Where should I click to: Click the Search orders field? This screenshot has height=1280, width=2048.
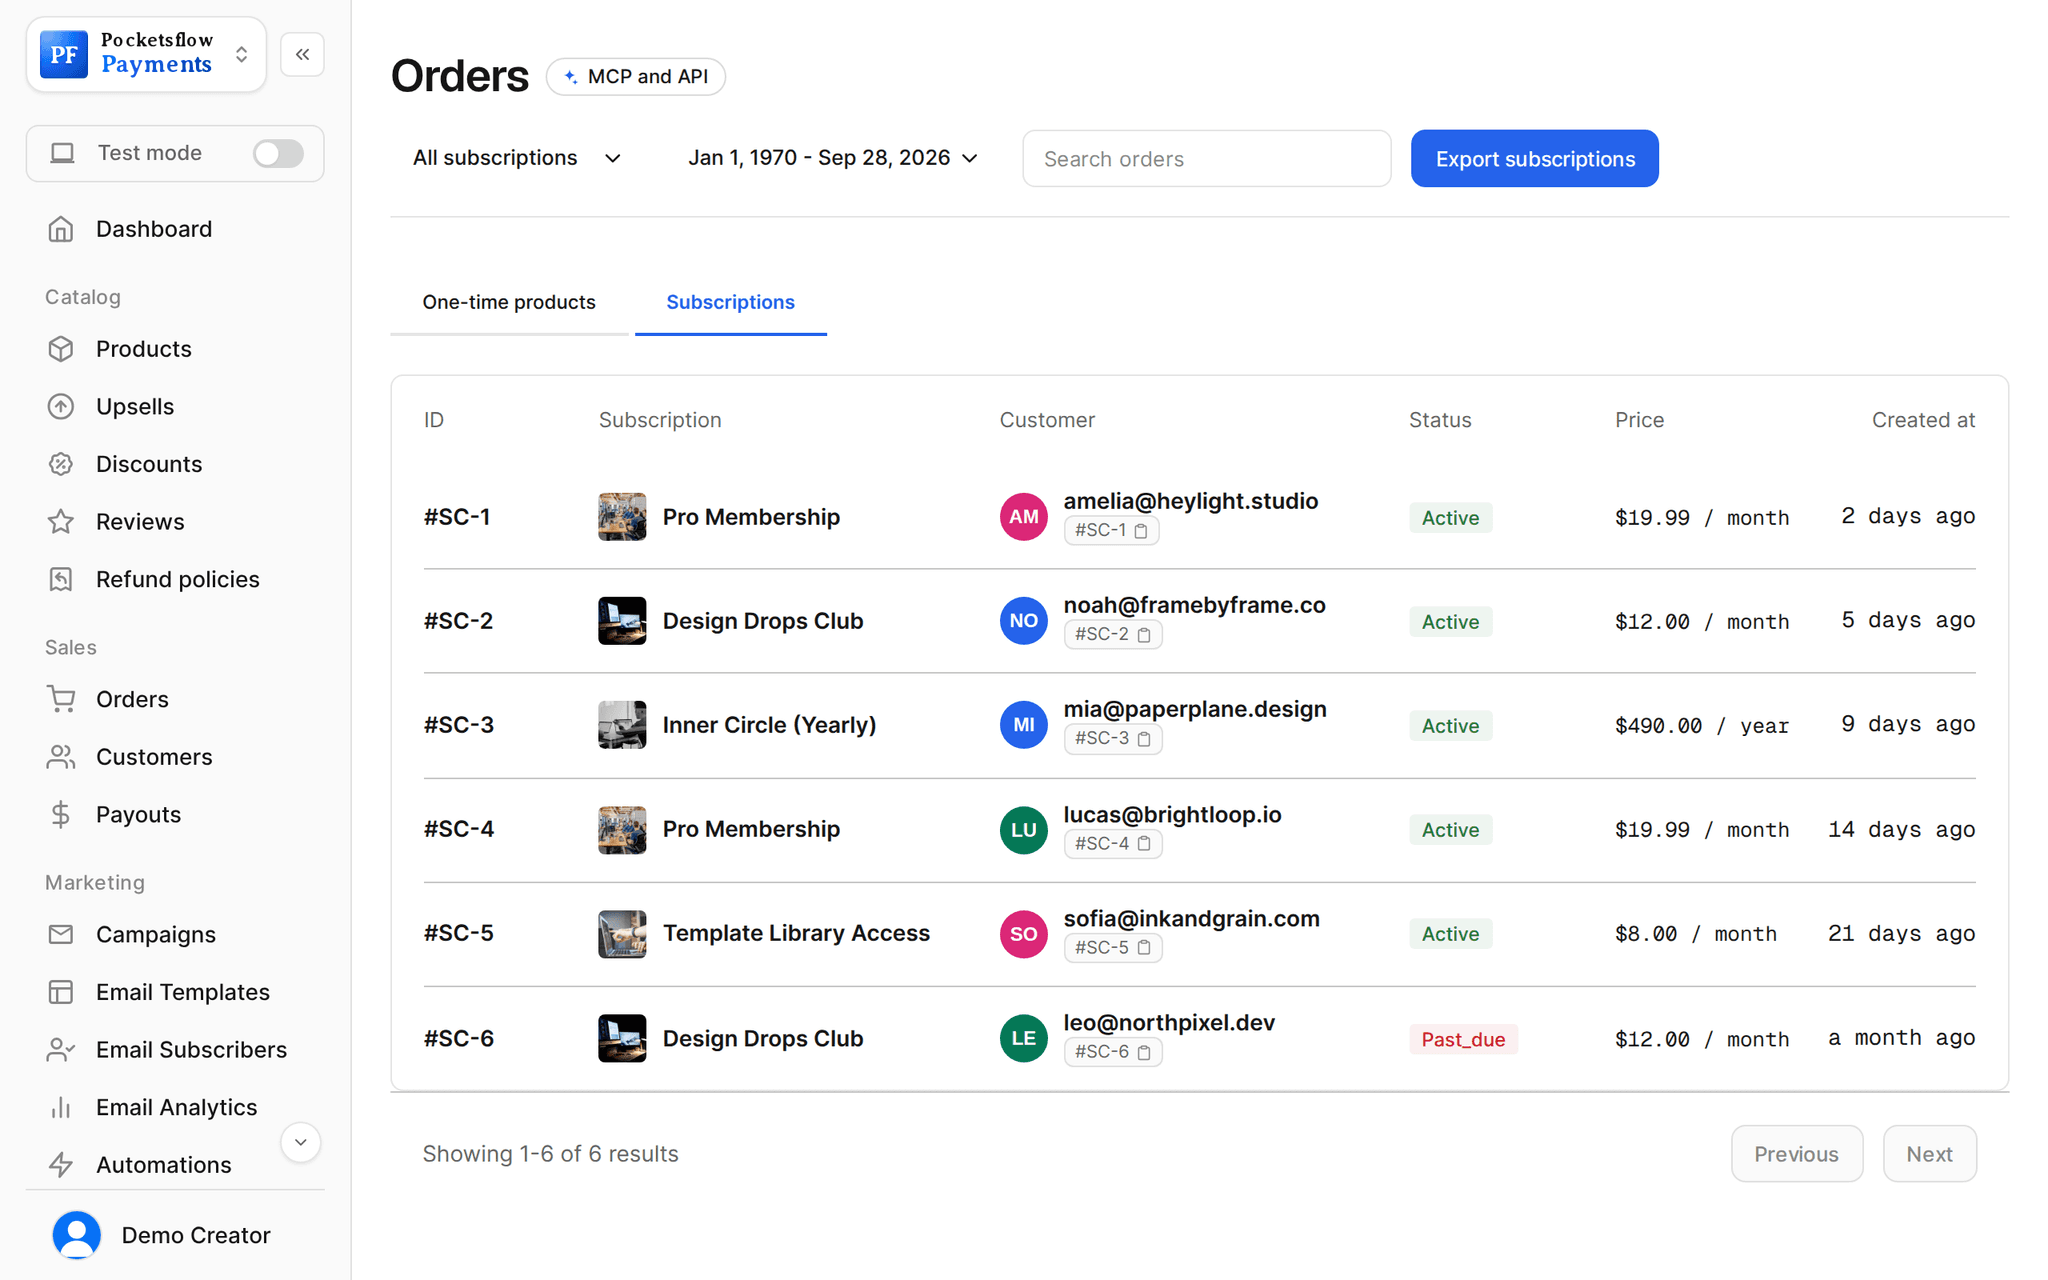pyautogui.click(x=1207, y=158)
